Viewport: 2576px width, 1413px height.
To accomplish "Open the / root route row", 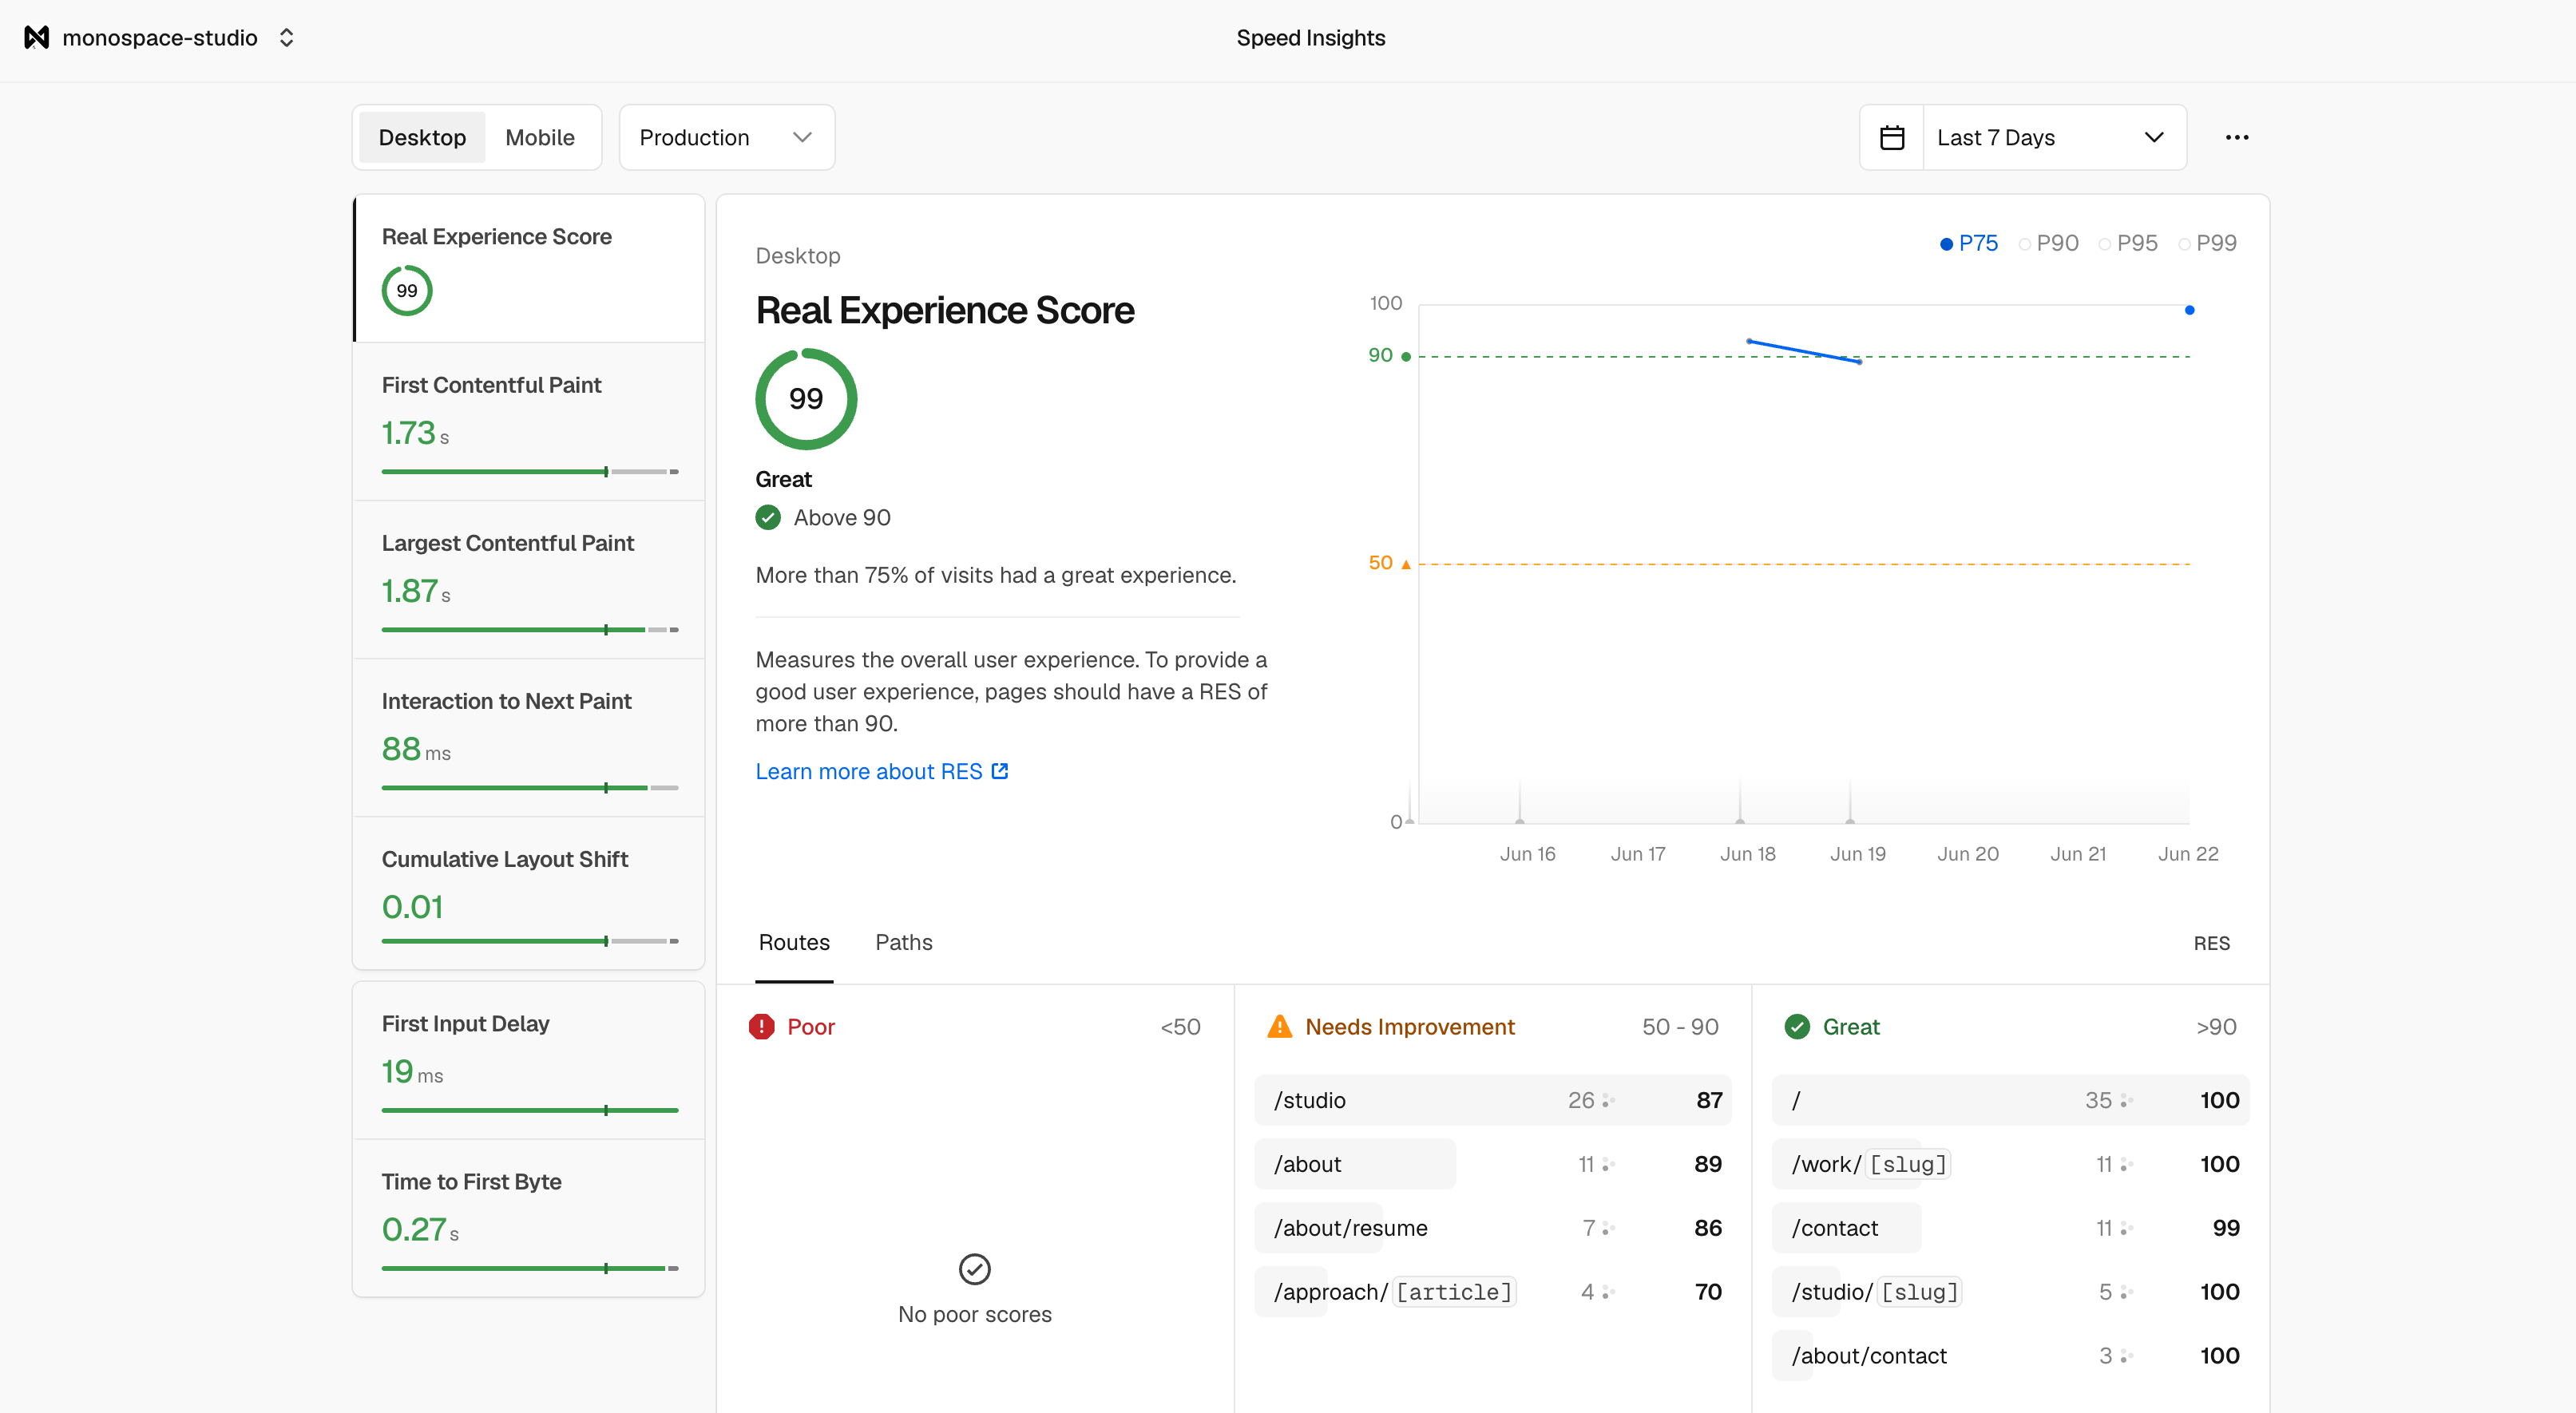I will click(2010, 1100).
